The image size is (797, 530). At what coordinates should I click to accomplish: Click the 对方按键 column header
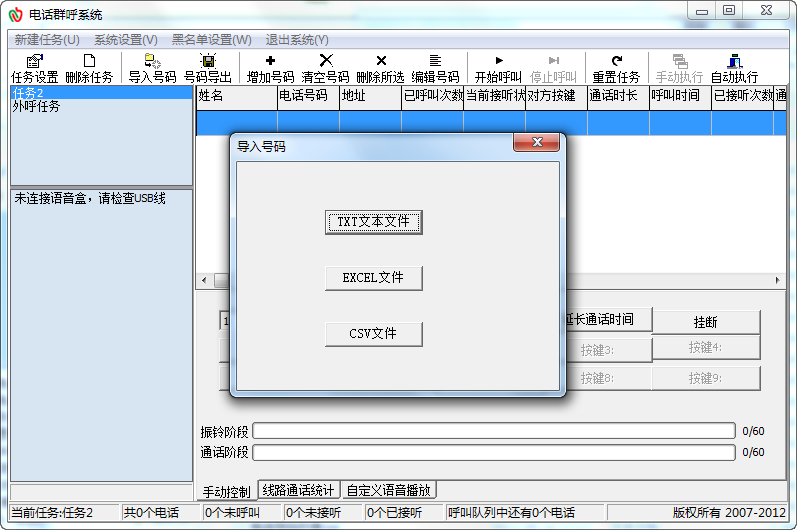(x=556, y=97)
